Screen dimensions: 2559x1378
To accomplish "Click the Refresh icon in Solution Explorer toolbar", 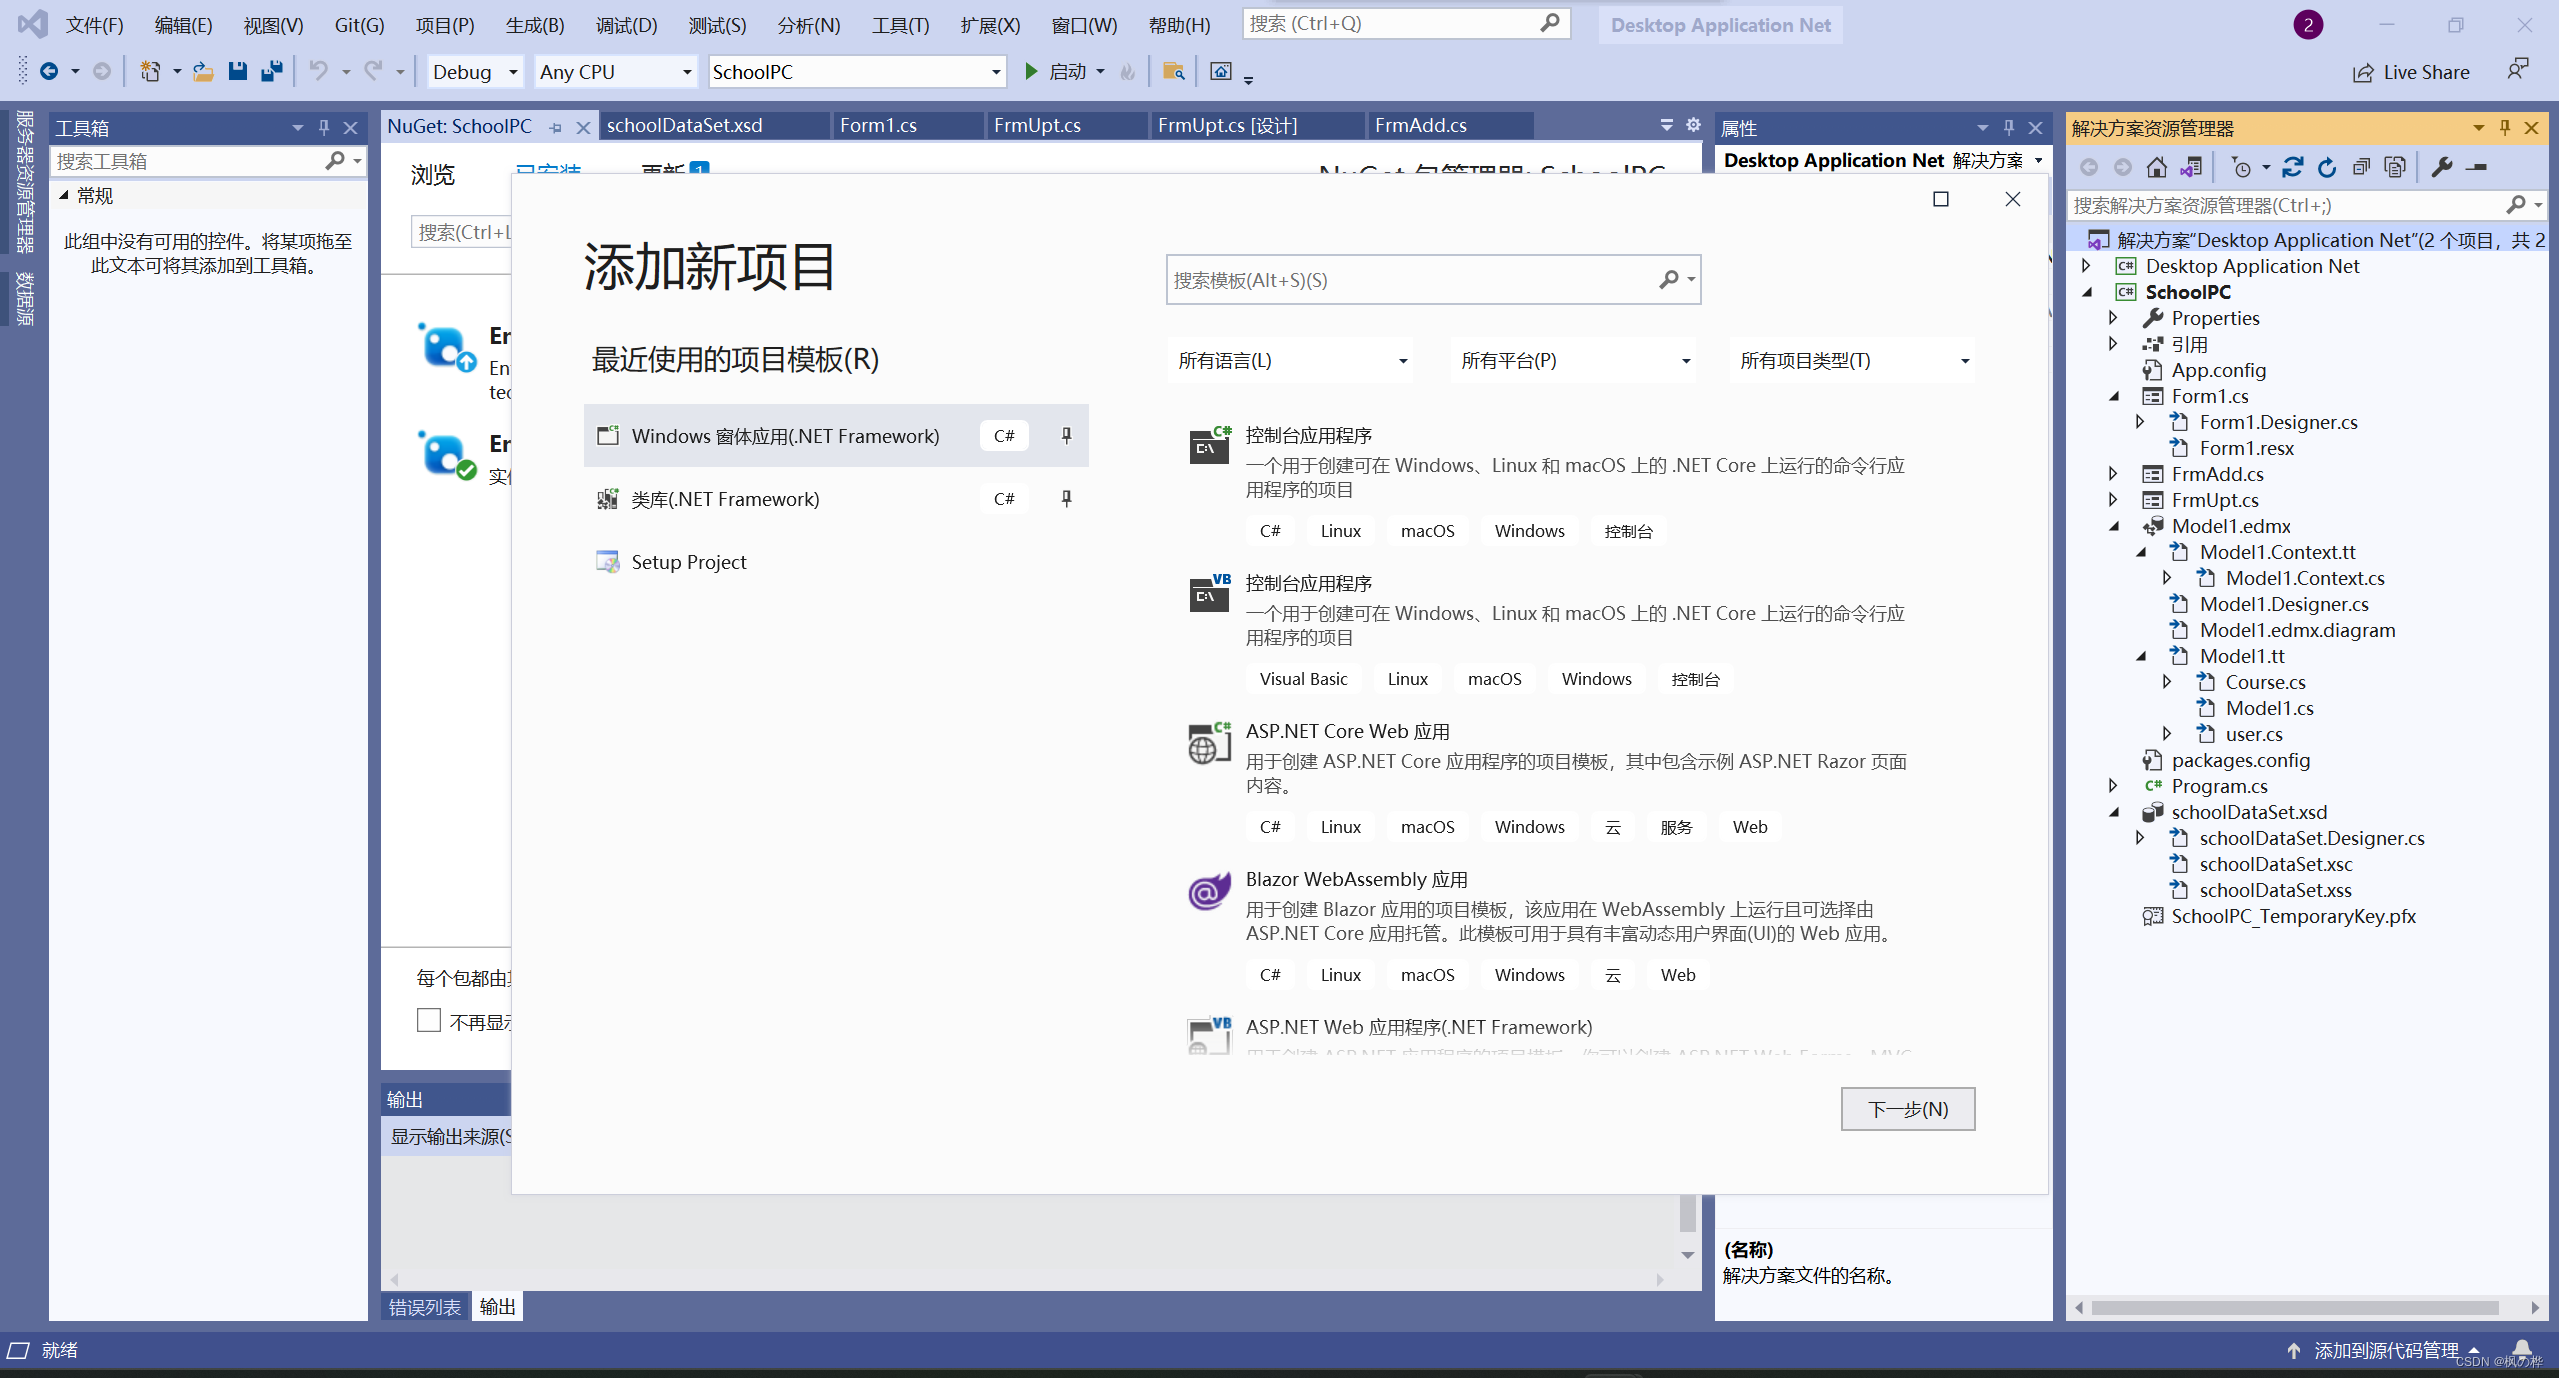I will (x=2327, y=167).
